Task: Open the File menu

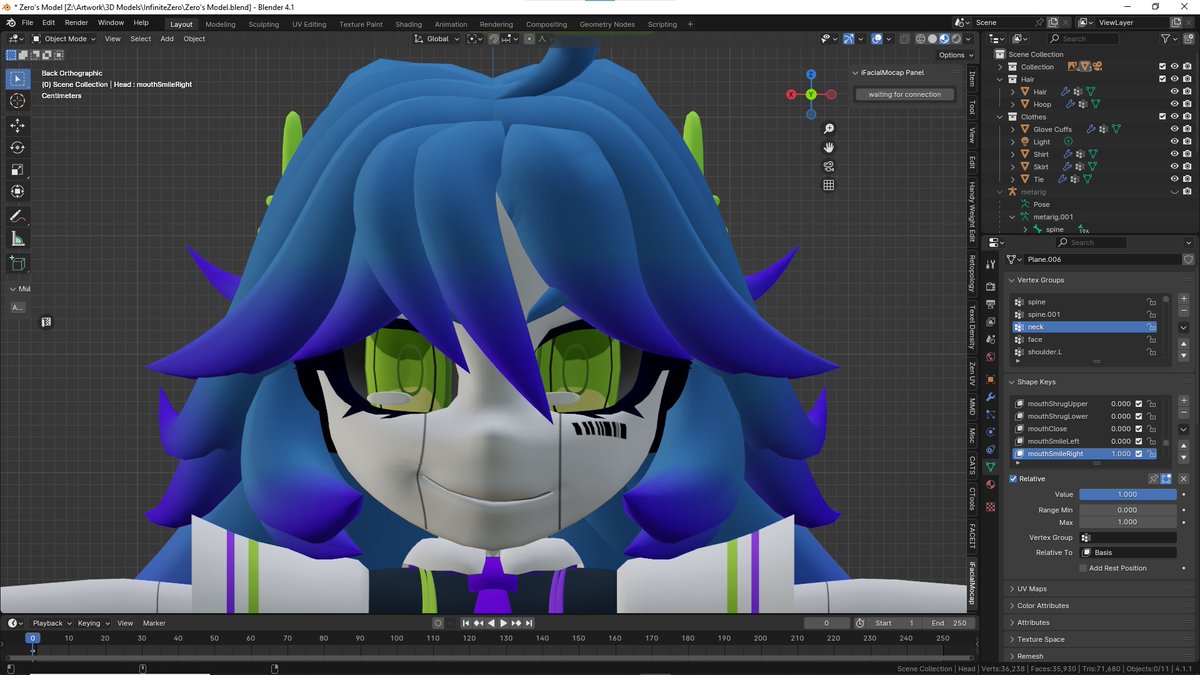Action: [27, 22]
